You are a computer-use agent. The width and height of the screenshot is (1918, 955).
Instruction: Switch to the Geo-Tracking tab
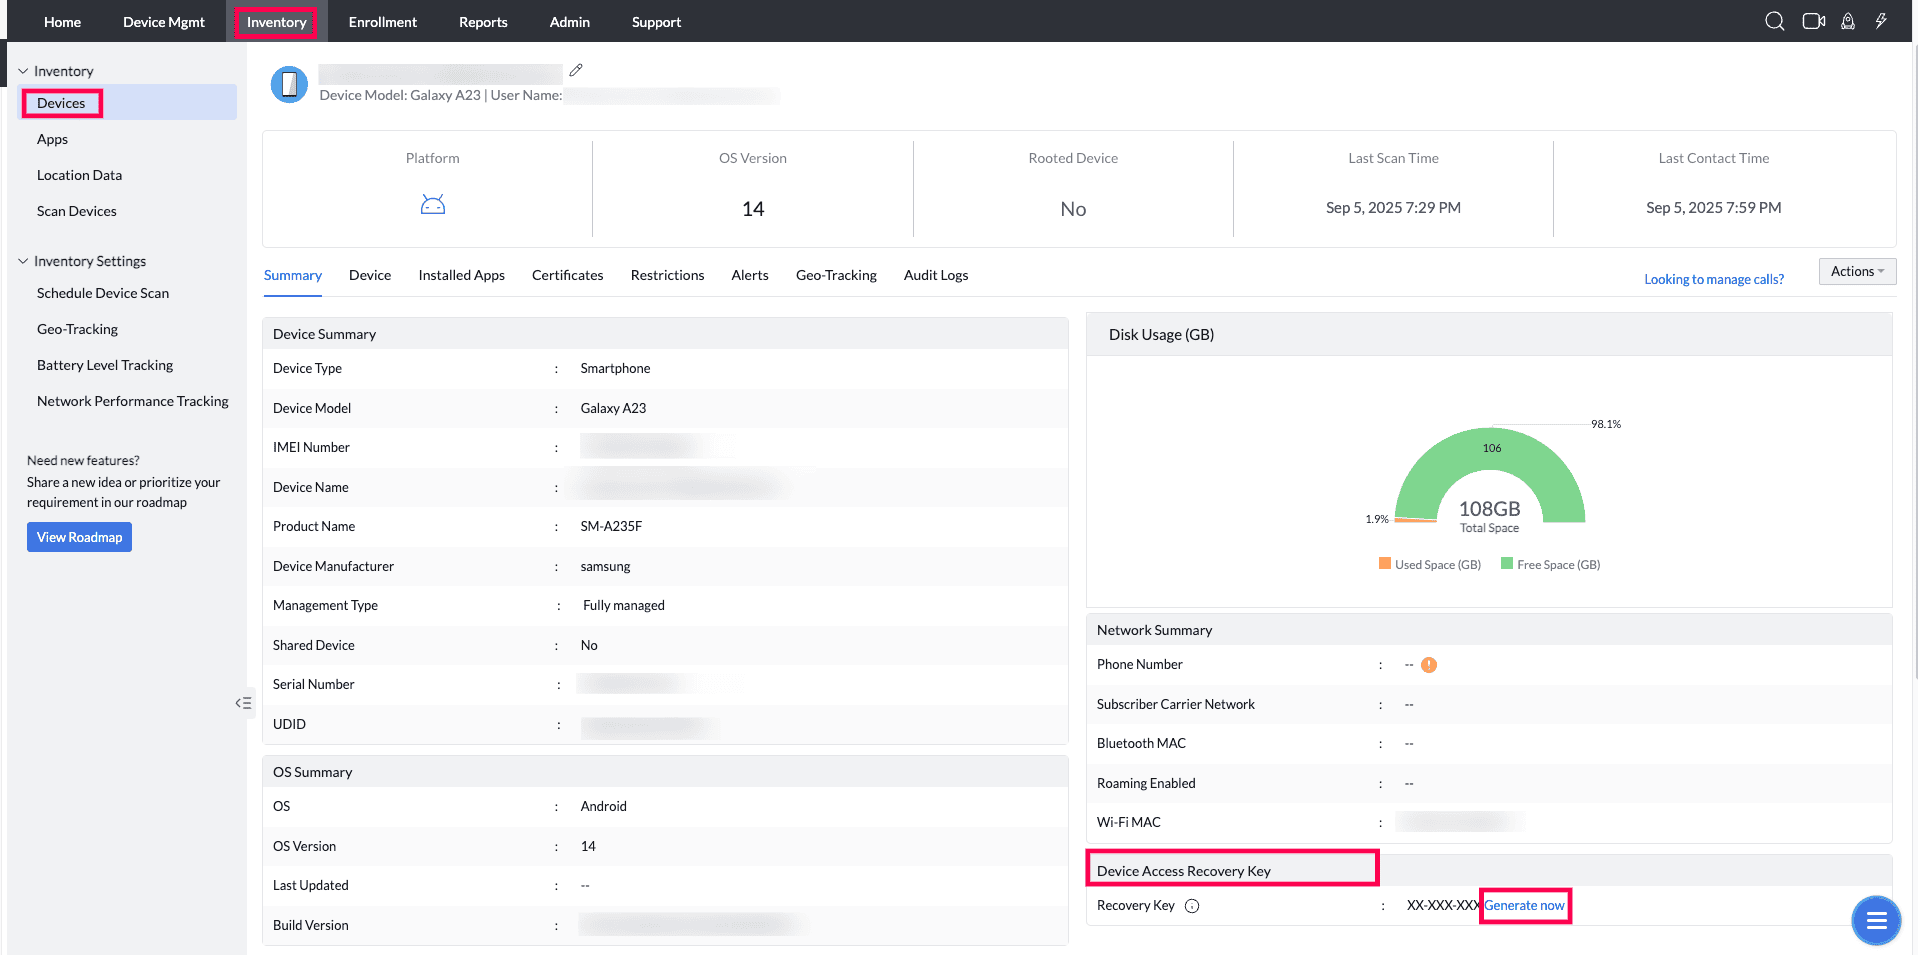coord(836,275)
